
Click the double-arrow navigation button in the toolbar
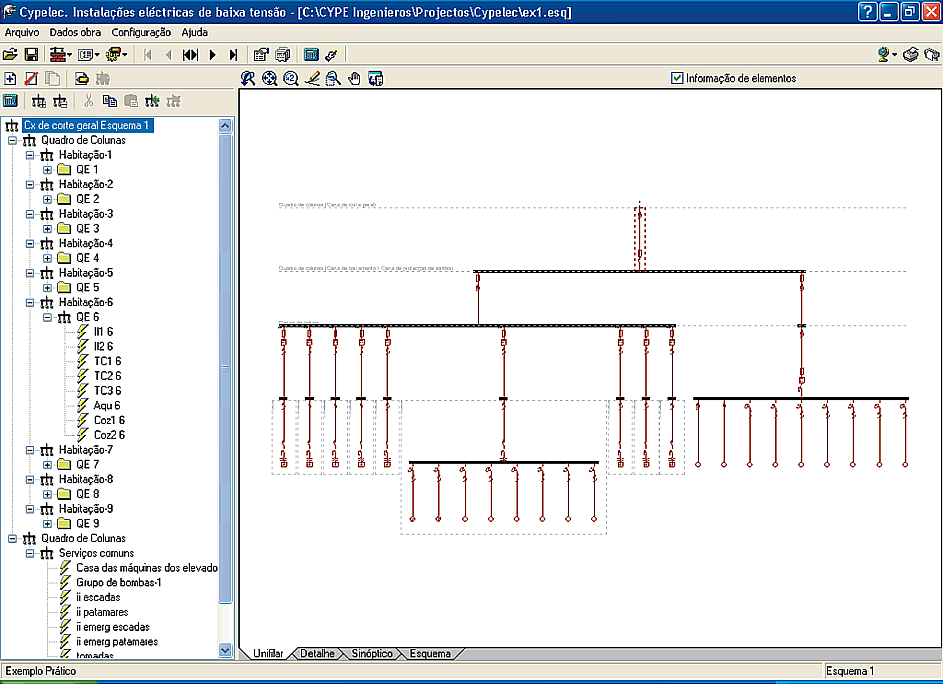coord(191,55)
